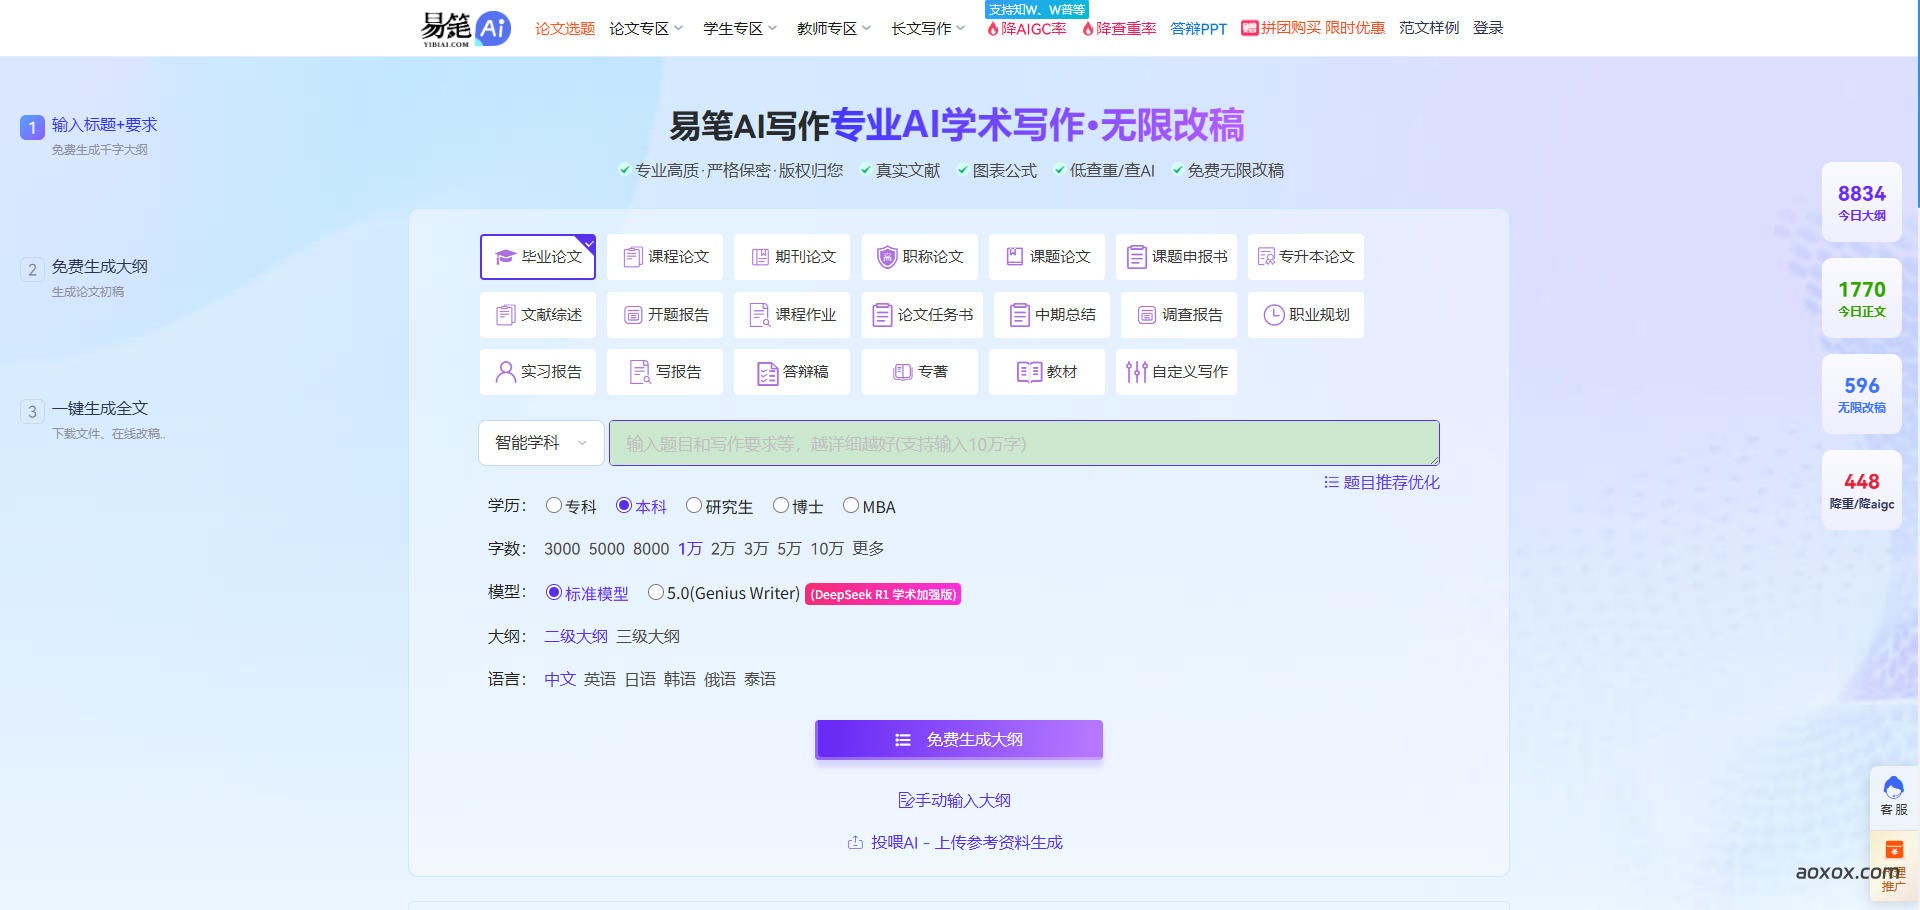1920x910 pixels.
Task: Expand the 长文写作 dropdown menu
Action: (x=921, y=28)
